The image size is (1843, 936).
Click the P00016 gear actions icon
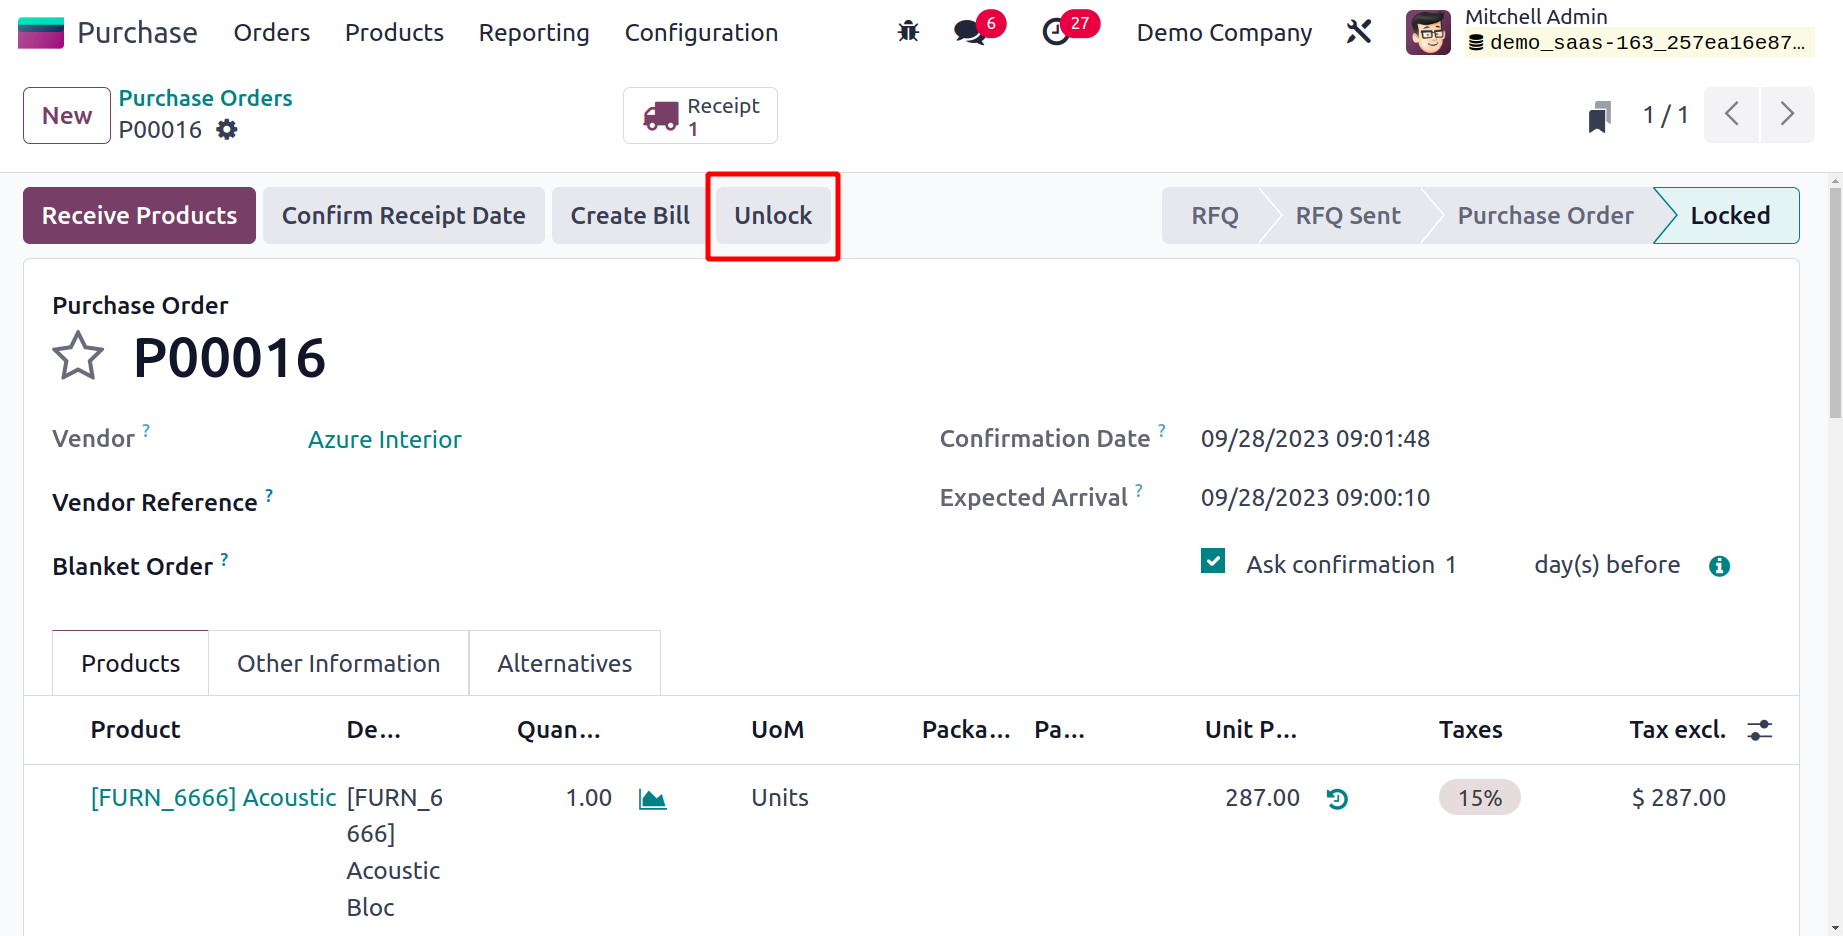pos(227,130)
